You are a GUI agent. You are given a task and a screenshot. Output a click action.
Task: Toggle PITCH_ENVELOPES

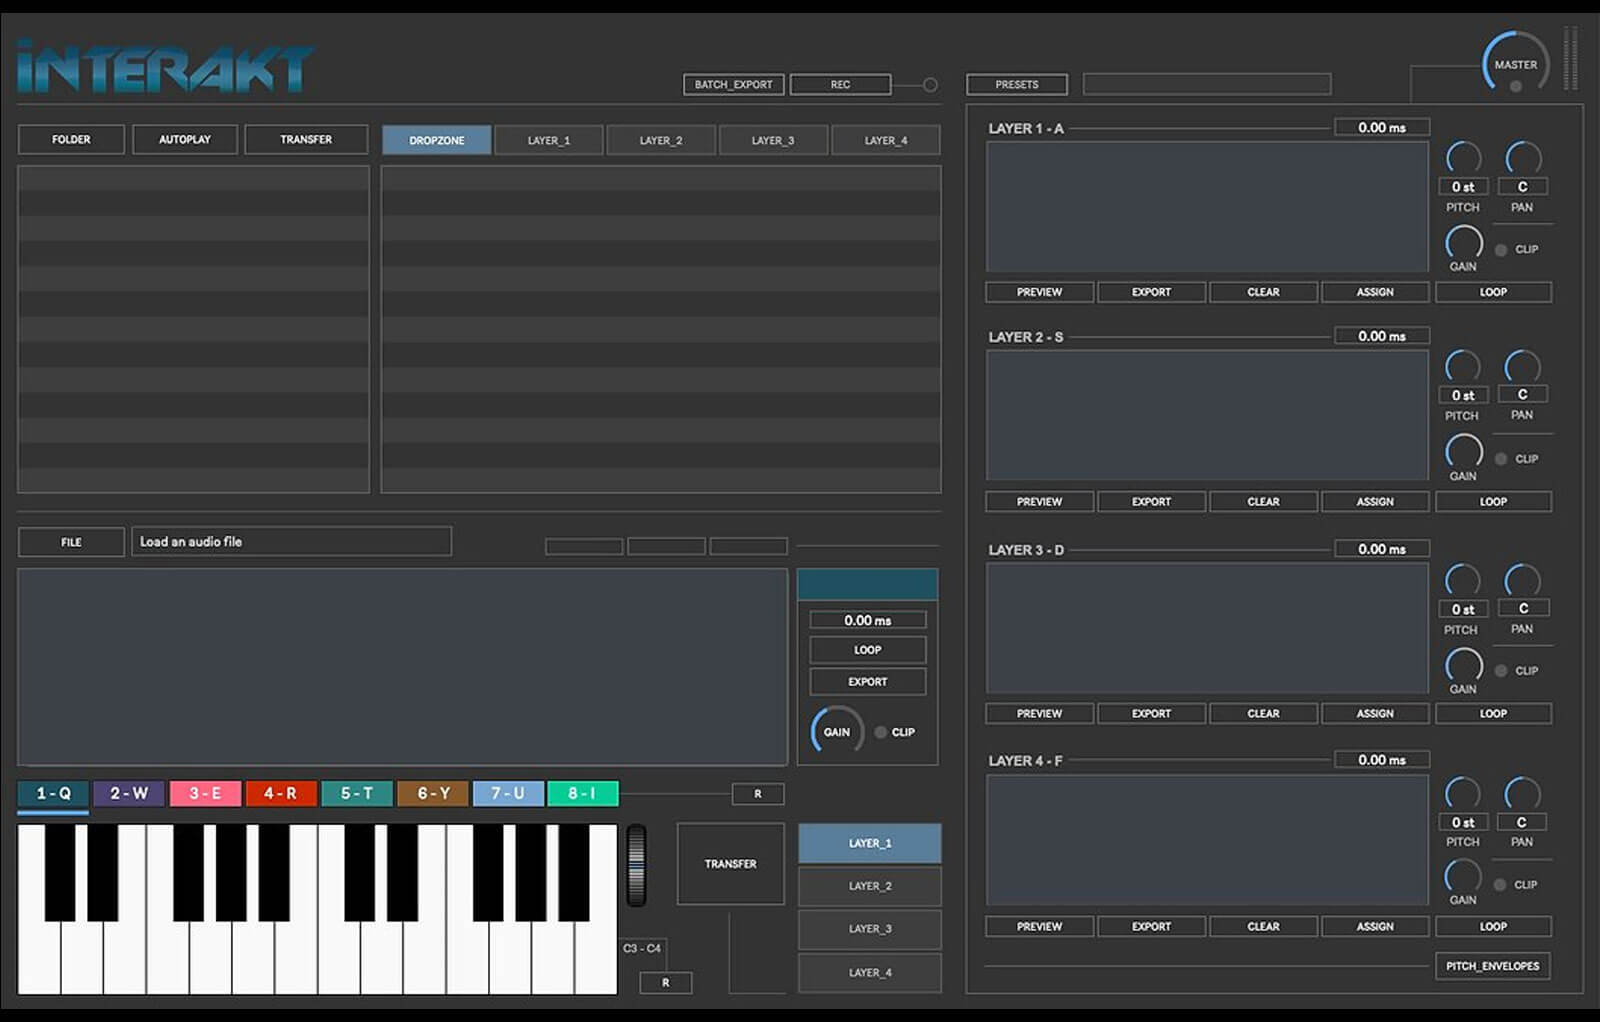coord(1492,966)
